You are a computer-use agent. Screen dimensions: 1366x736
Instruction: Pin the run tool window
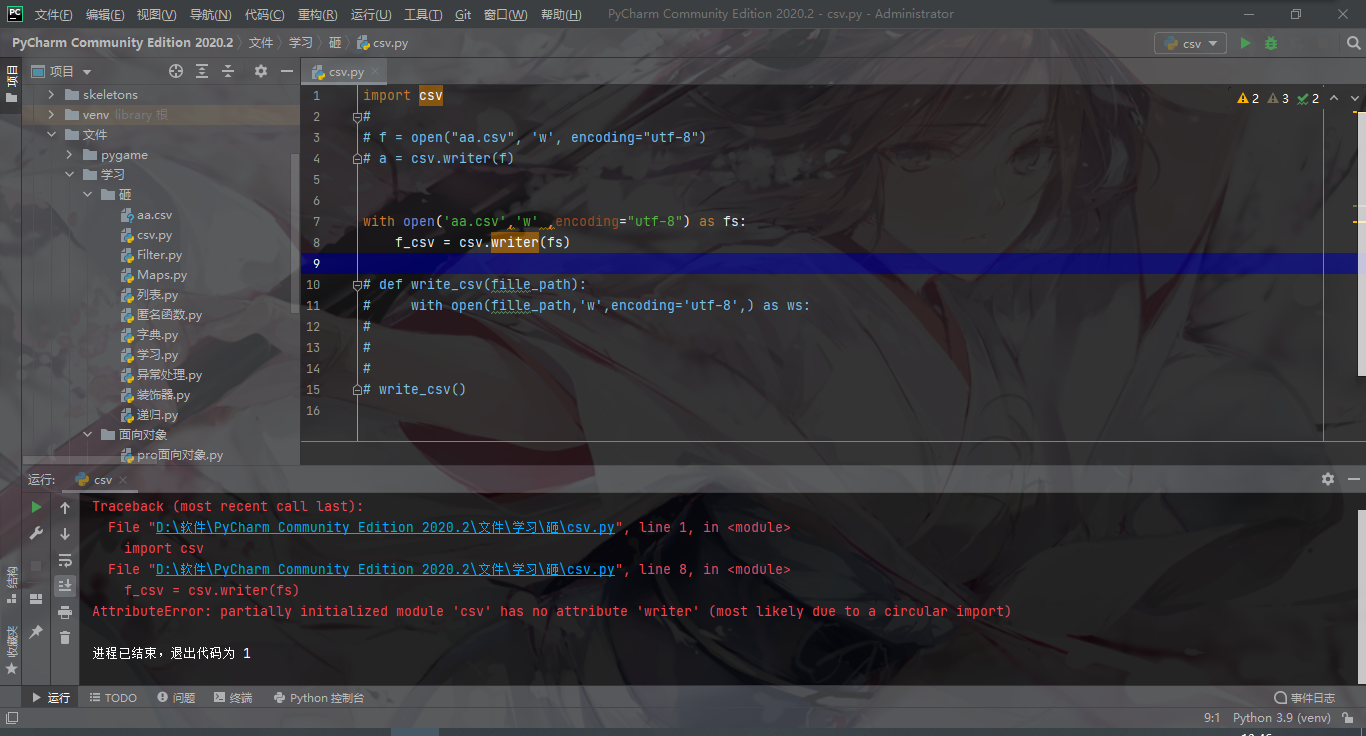click(x=36, y=633)
